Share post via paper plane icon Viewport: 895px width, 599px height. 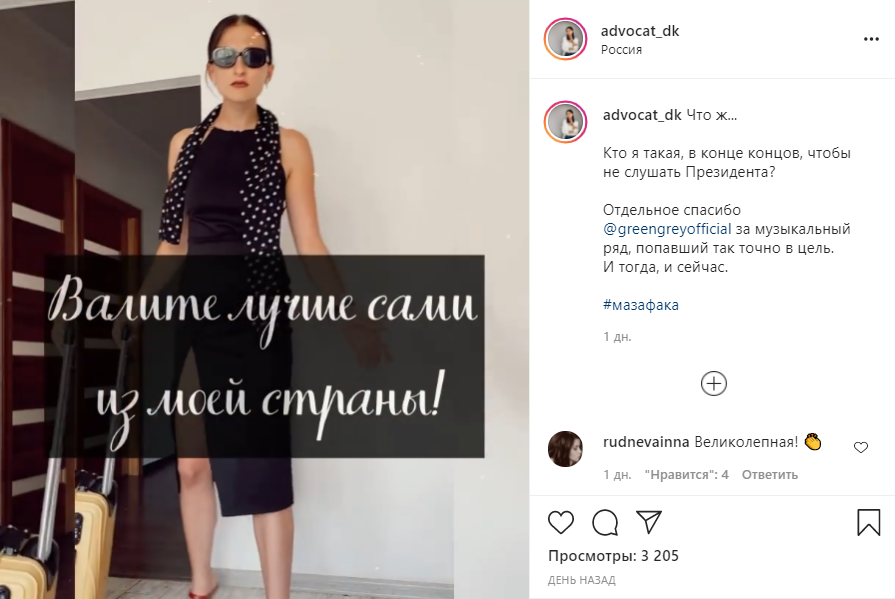pyautogui.click(x=649, y=521)
